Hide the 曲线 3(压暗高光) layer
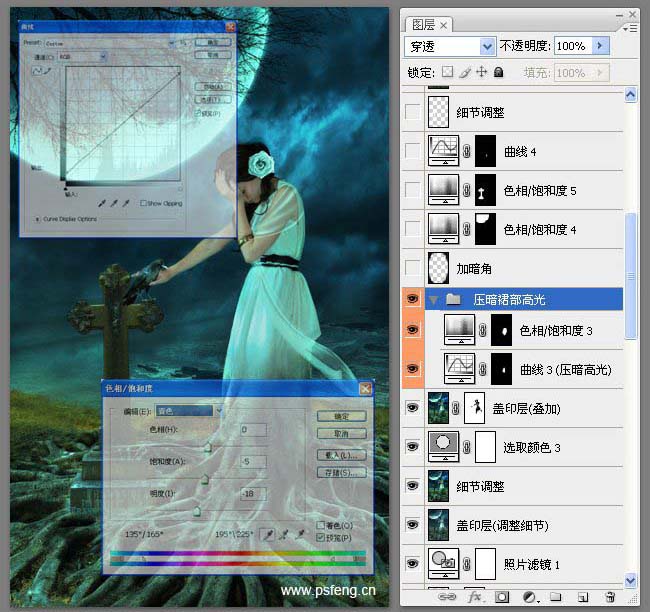The height and width of the screenshot is (612, 650). (x=412, y=369)
